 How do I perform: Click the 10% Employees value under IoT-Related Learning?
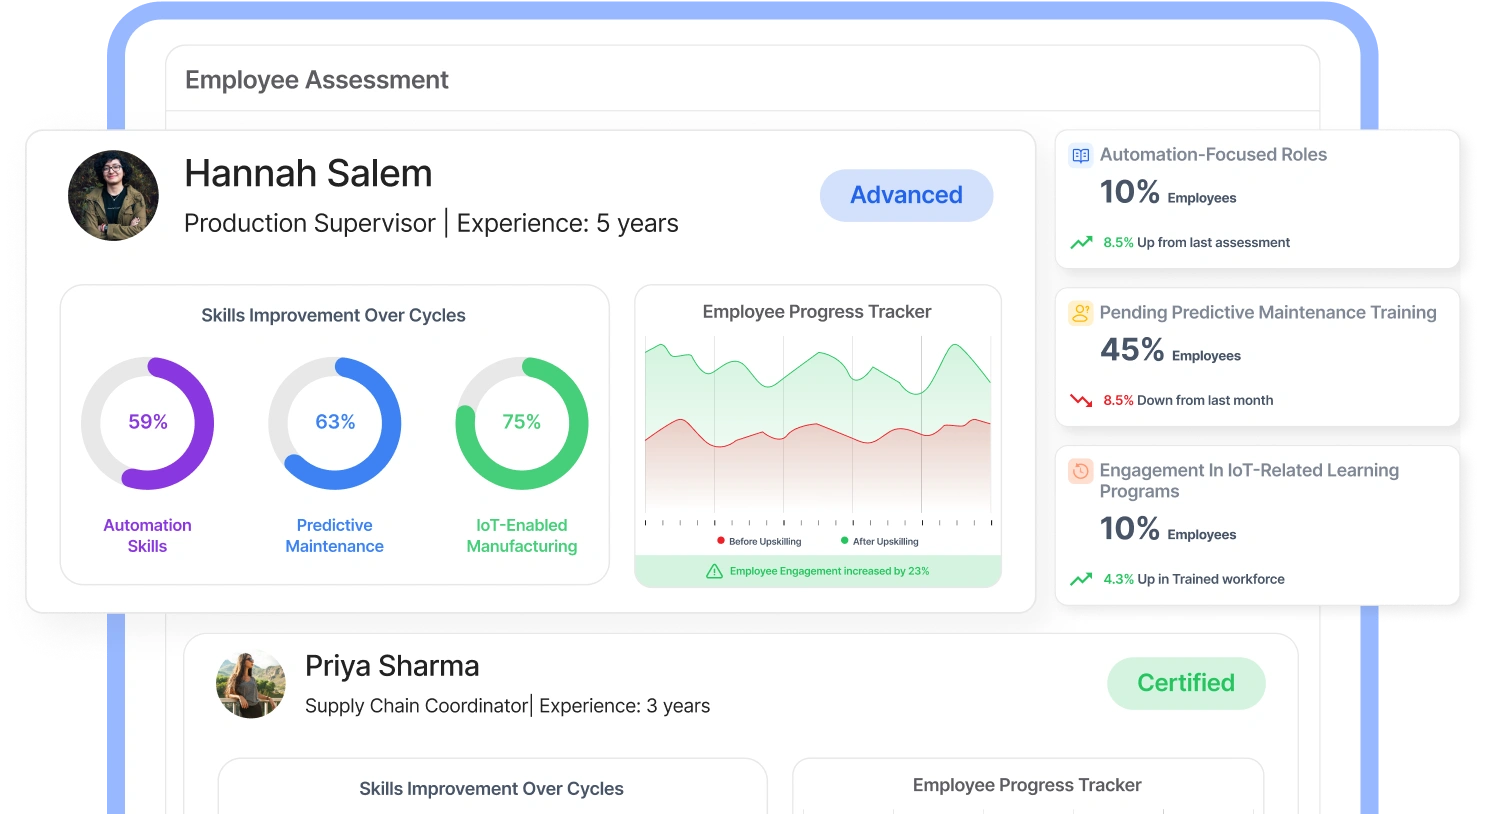click(1168, 529)
